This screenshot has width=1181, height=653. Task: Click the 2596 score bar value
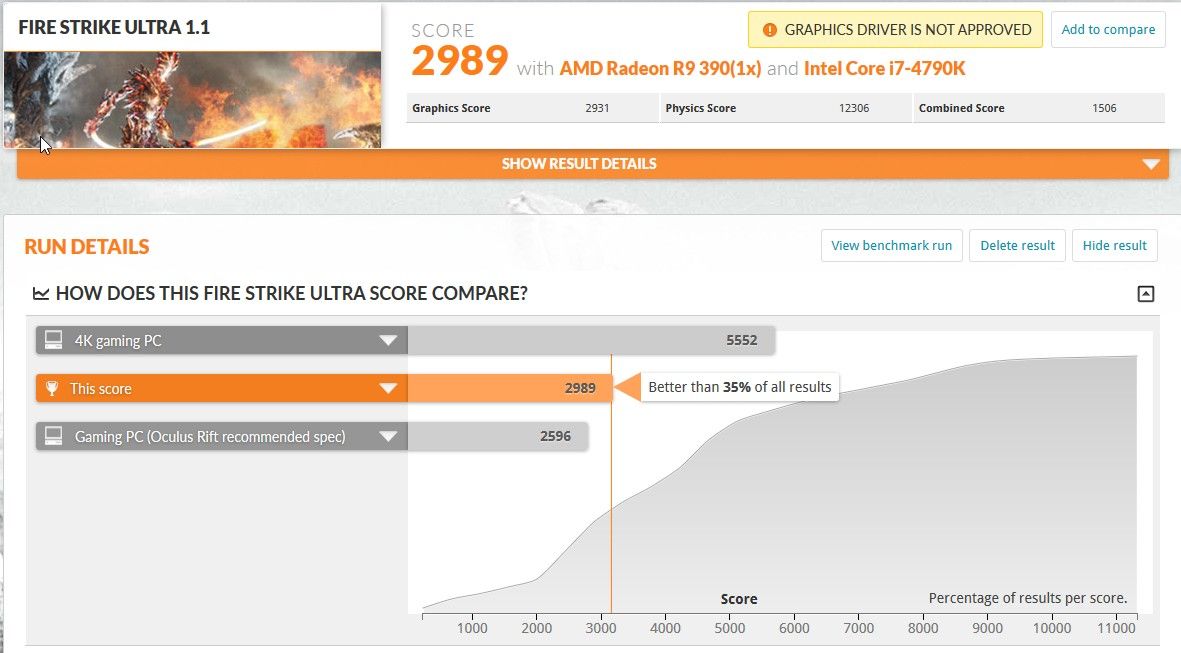point(555,436)
